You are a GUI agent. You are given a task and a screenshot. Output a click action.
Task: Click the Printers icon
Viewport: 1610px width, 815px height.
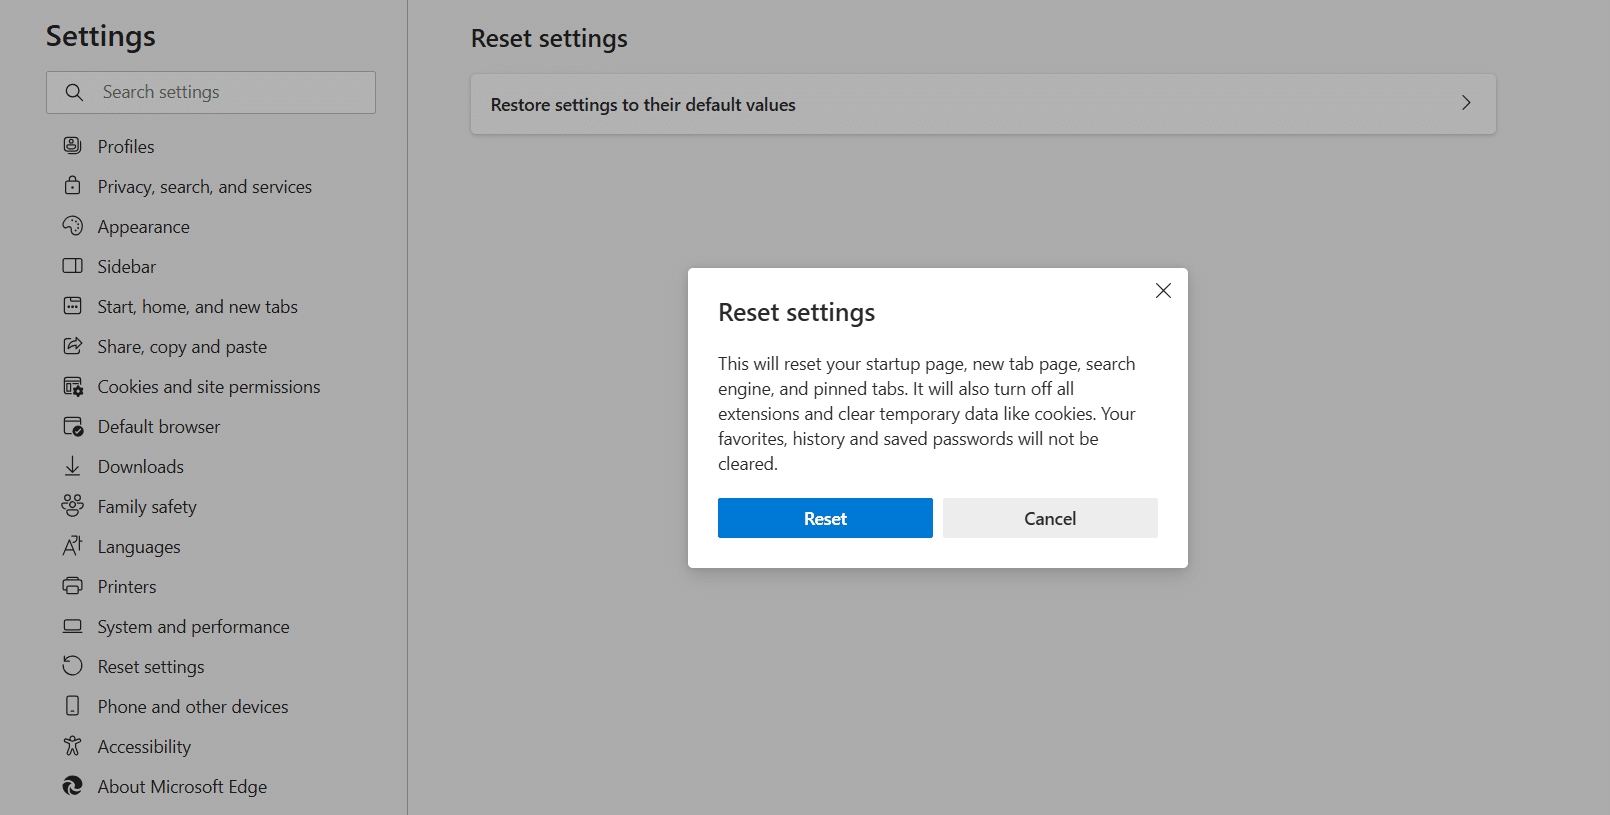coord(73,586)
